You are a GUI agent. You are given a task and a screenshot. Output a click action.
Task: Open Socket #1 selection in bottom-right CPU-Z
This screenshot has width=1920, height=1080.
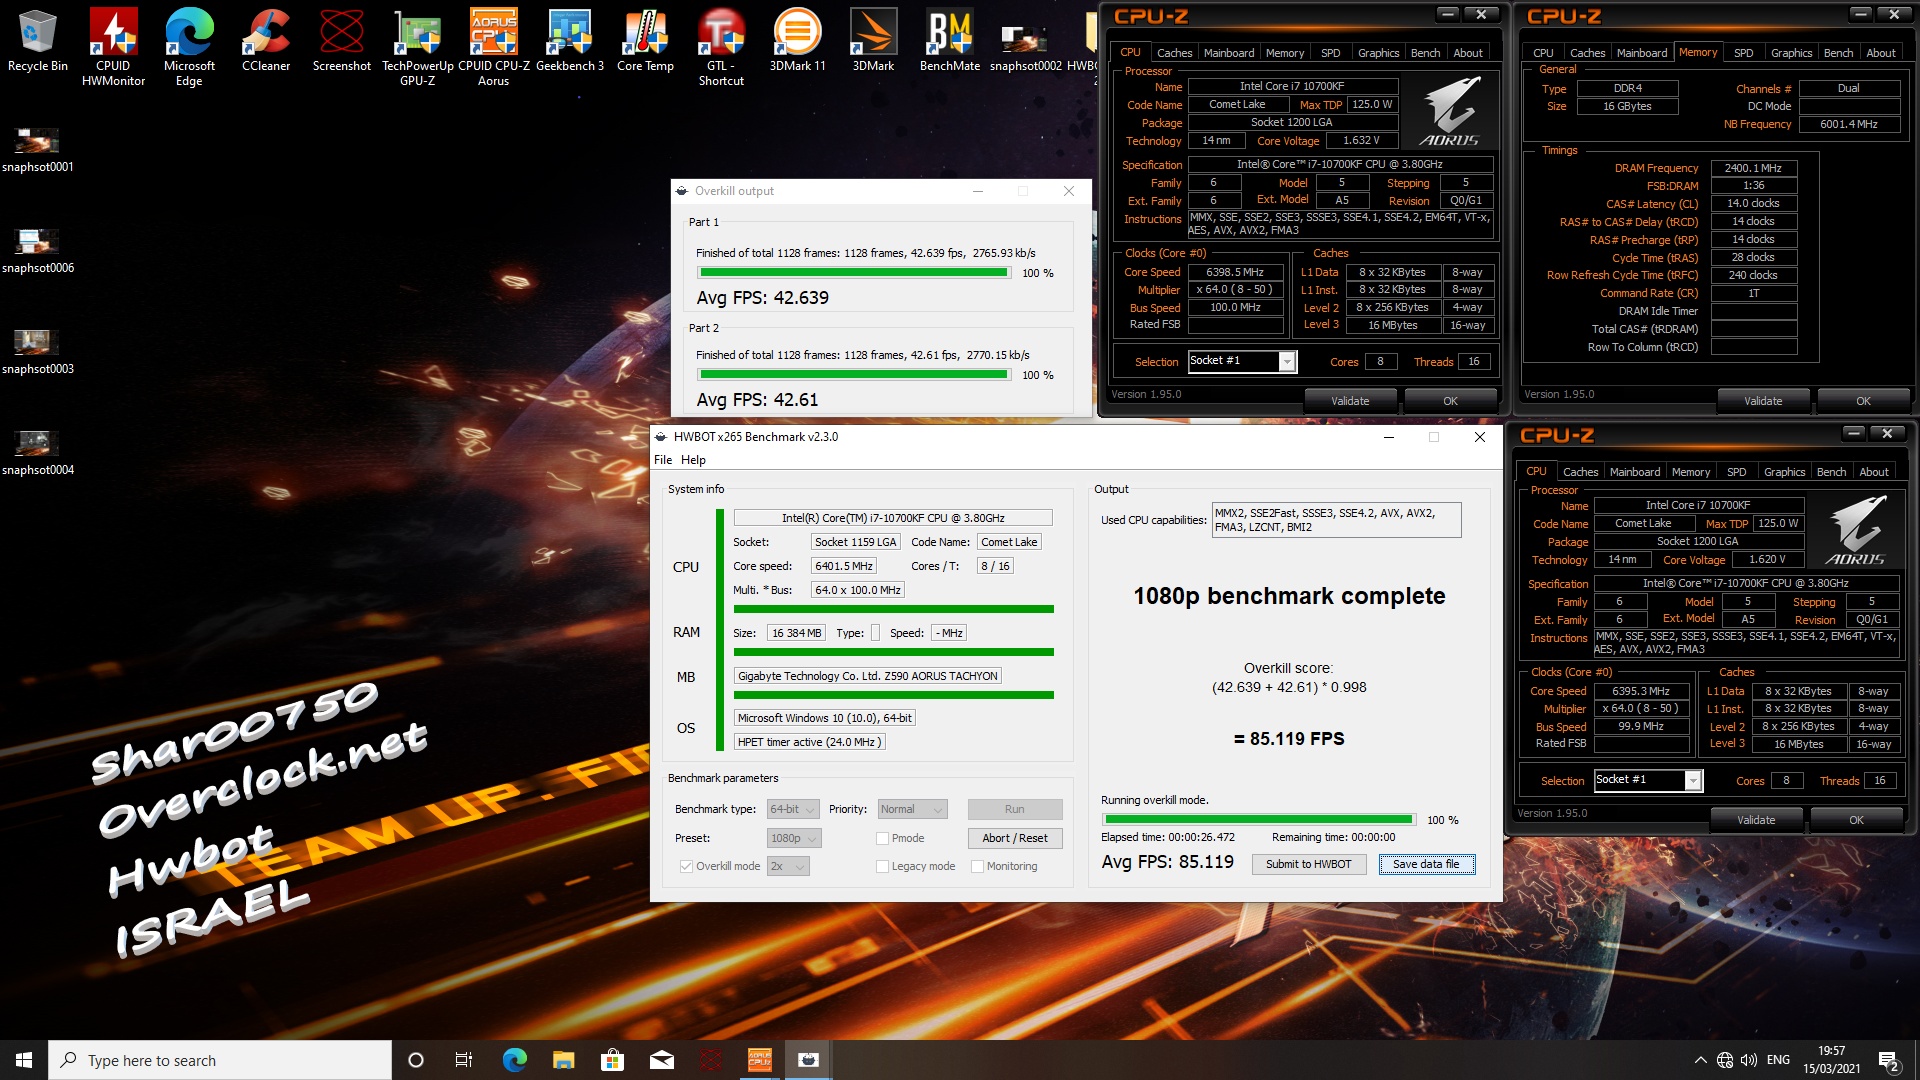(1648, 780)
